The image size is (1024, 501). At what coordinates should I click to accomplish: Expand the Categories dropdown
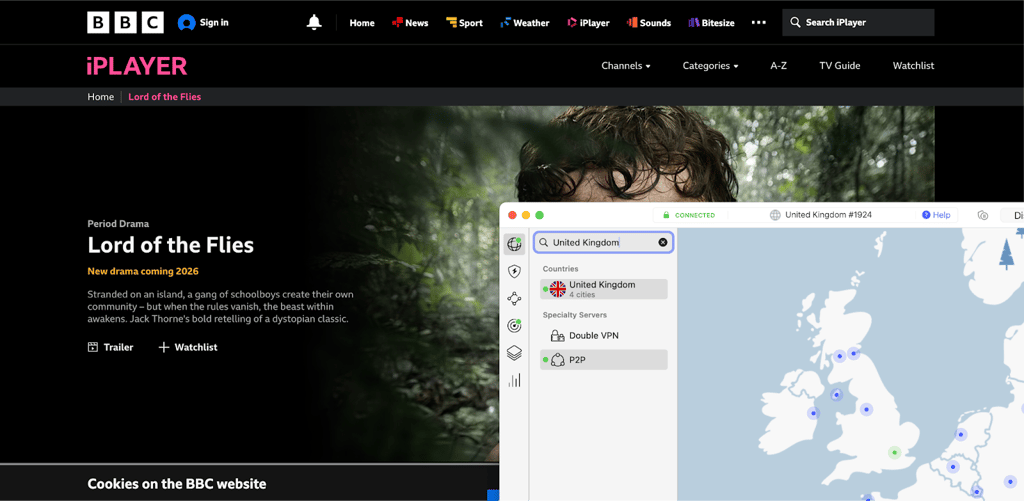point(711,65)
